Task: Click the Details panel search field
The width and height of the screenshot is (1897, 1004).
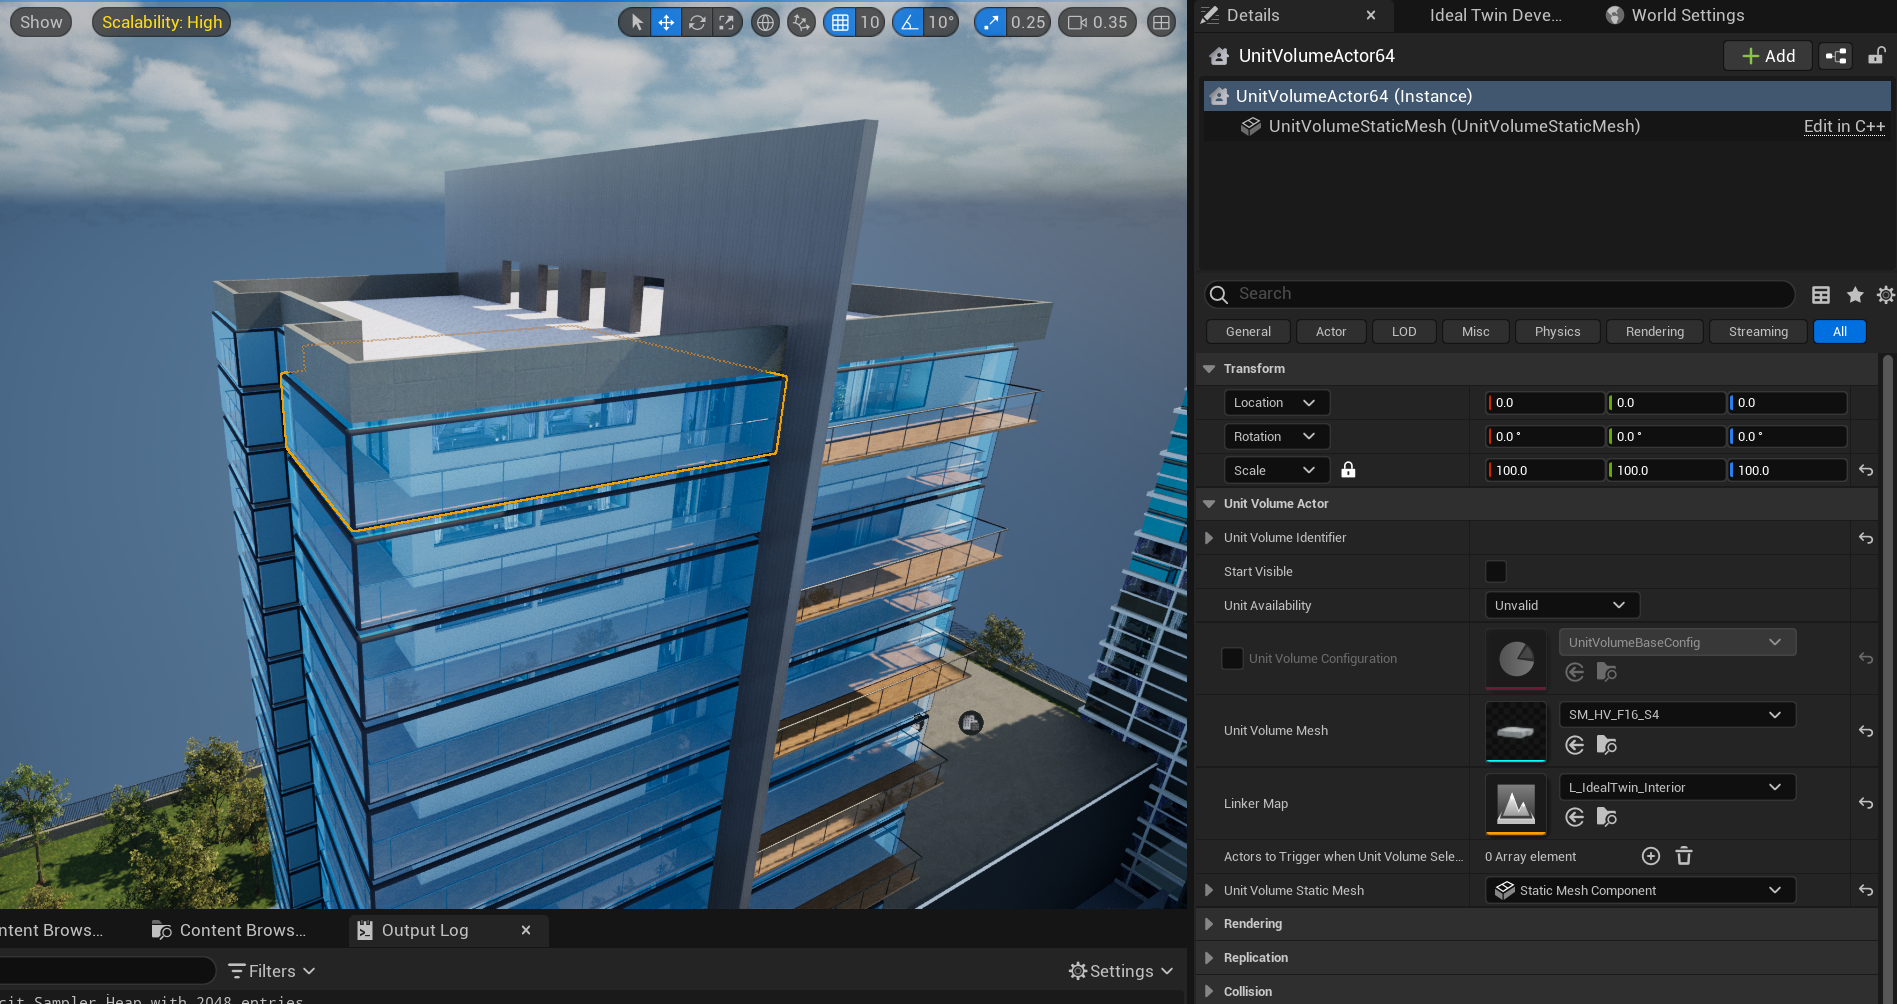Action: pos(1500,294)
